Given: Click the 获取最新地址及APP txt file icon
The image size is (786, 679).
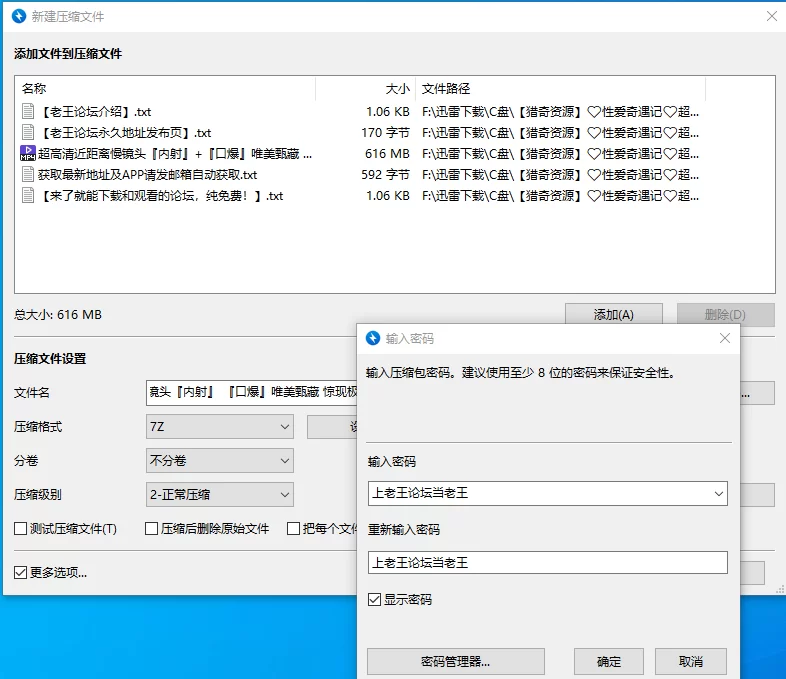Looking at the screenshot, I should [x=28, y=174].
